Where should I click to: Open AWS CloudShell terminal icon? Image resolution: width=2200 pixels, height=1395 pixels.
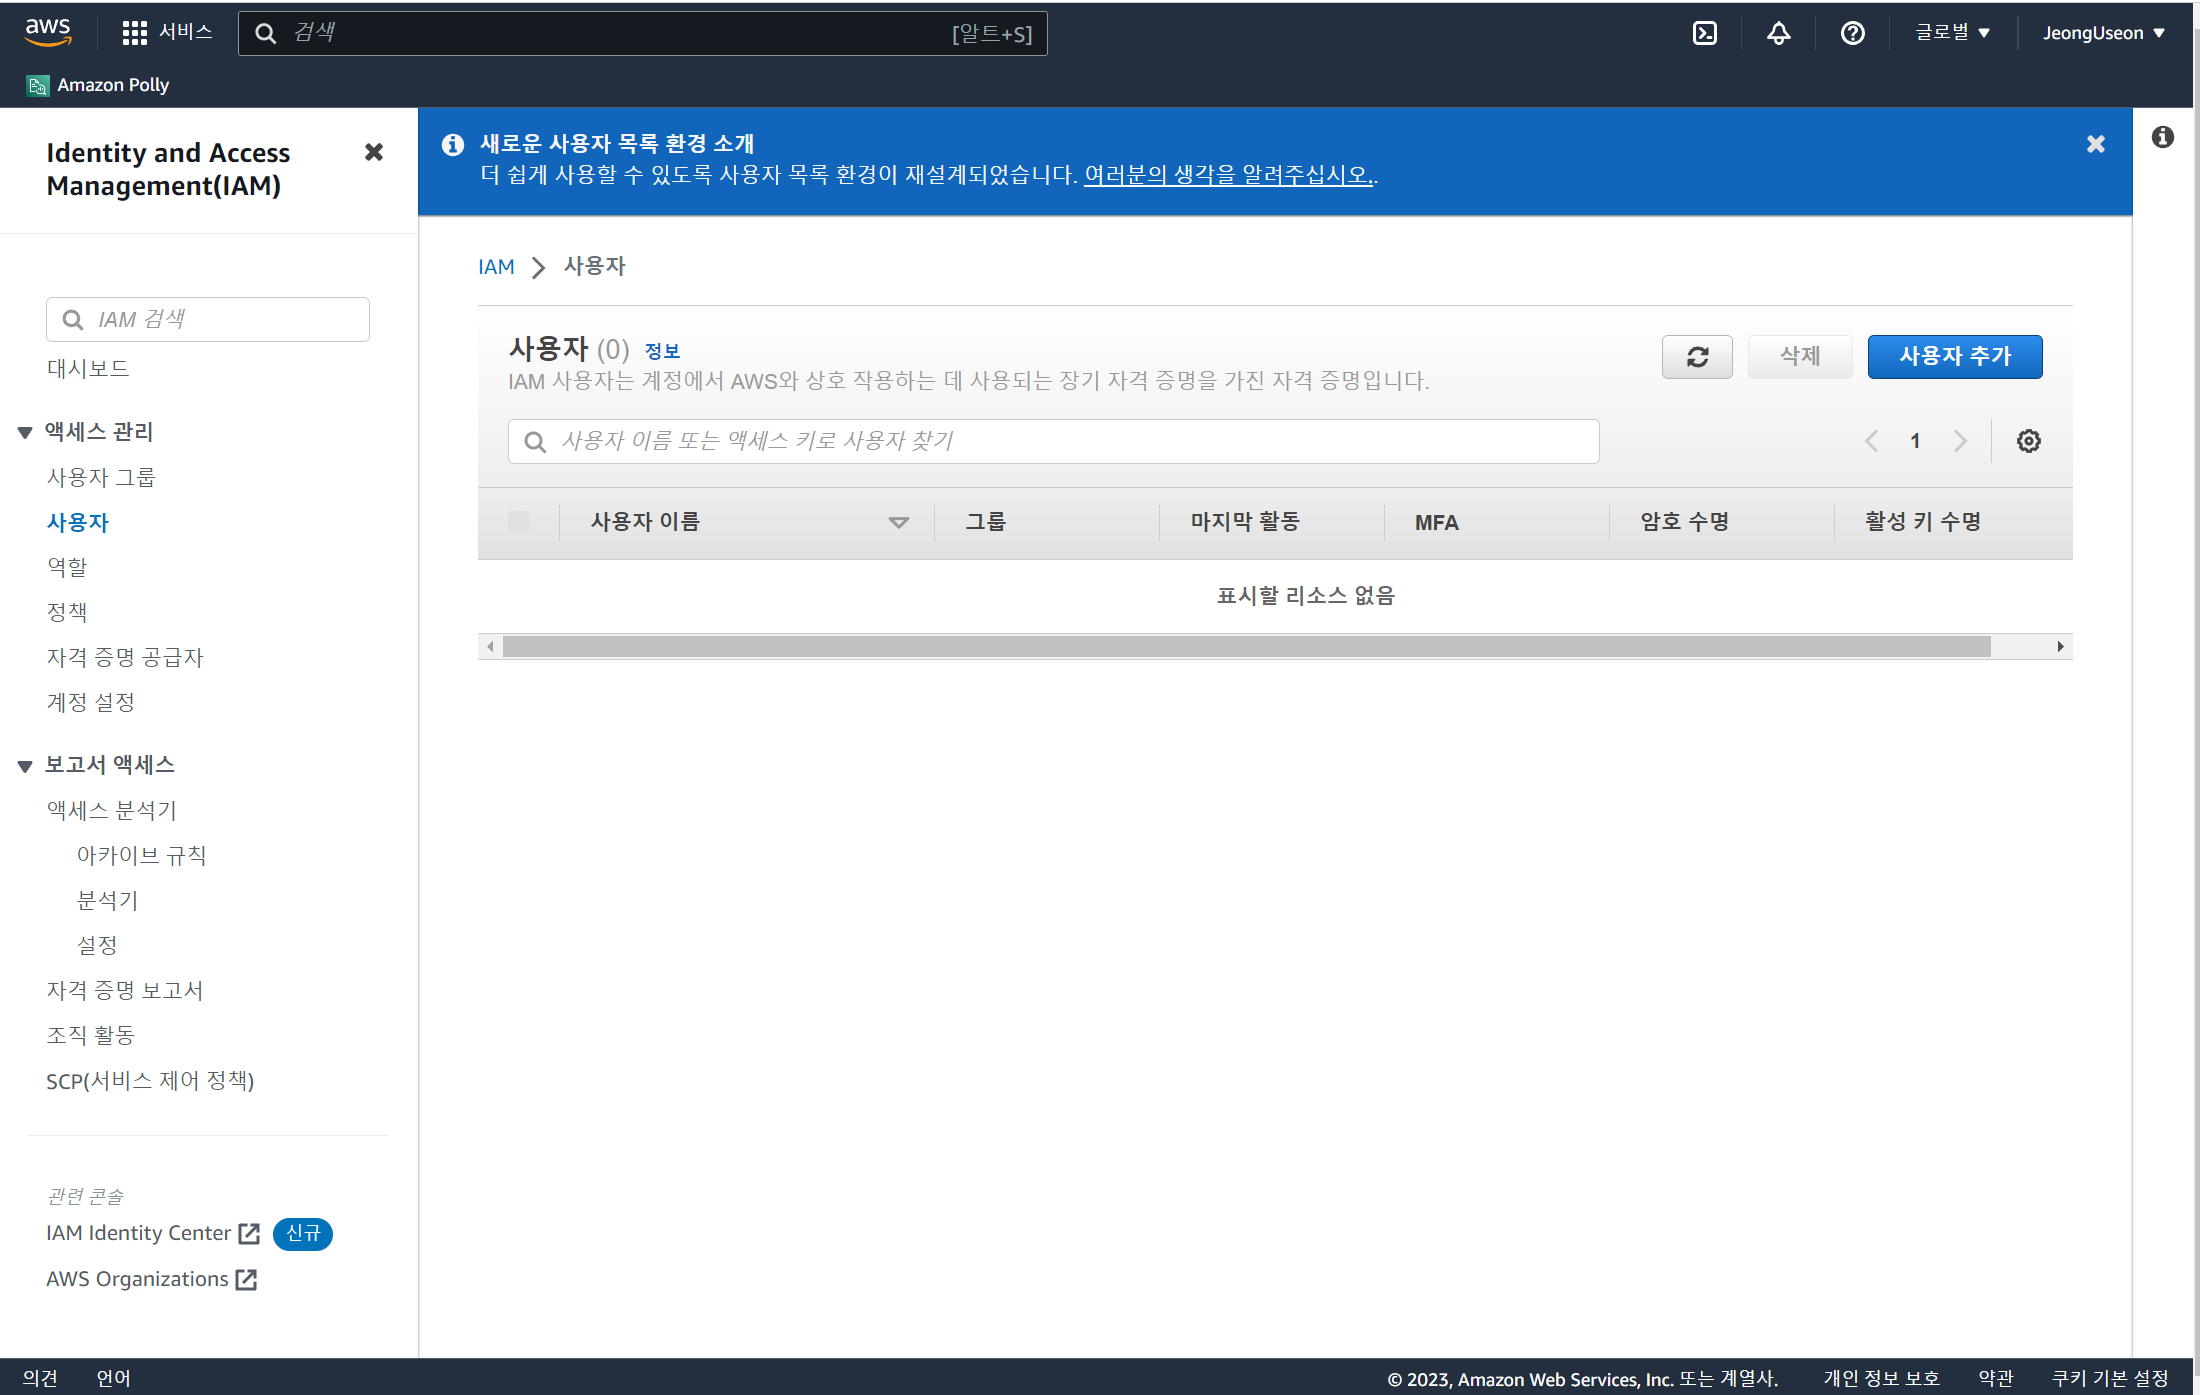pos(1704,33)
